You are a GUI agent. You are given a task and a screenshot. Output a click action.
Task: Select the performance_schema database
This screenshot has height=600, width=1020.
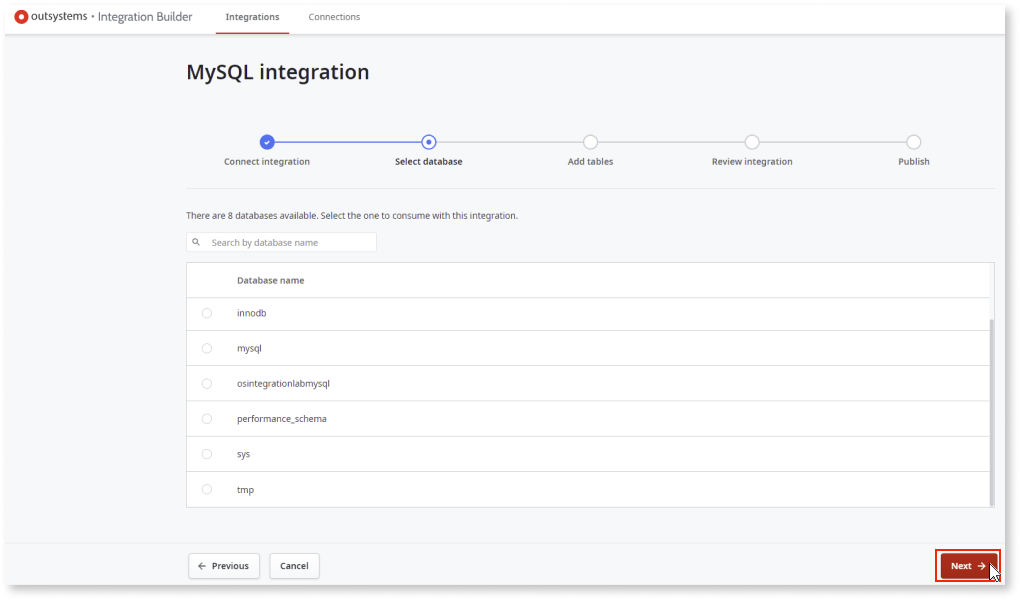pyautogui.click(x=207, y=418)
